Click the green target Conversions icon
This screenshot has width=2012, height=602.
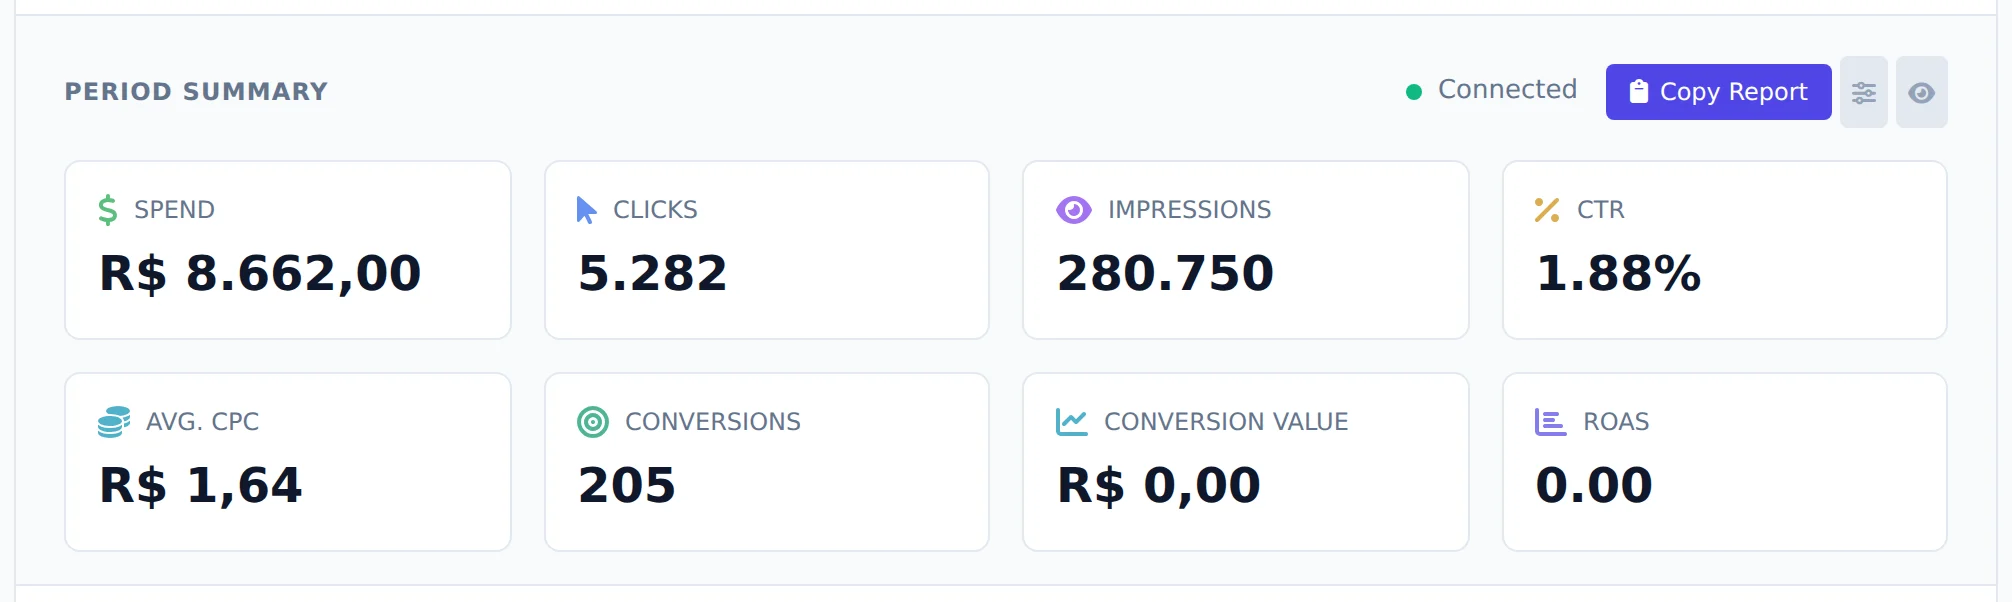click(593, 422)
